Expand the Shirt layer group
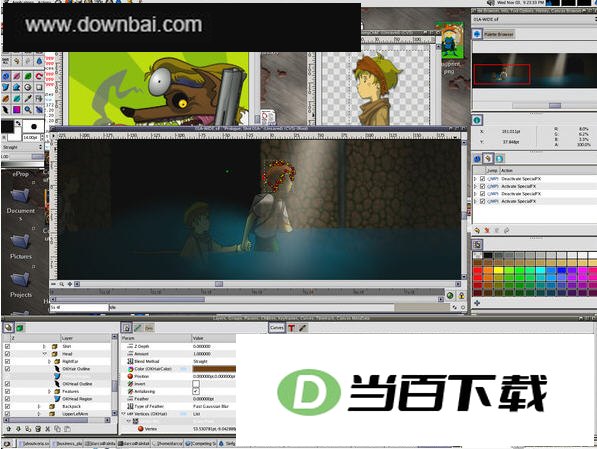 pyautogui.click(x=44, y=346)
